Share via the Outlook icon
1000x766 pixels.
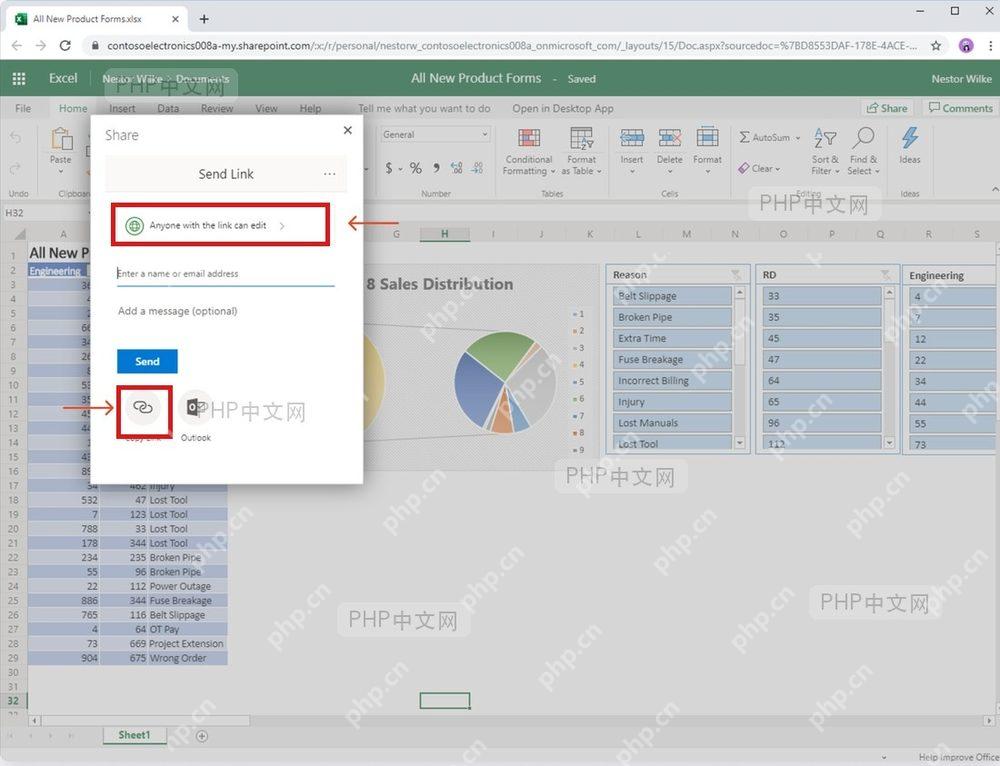(x=196, y=407)
